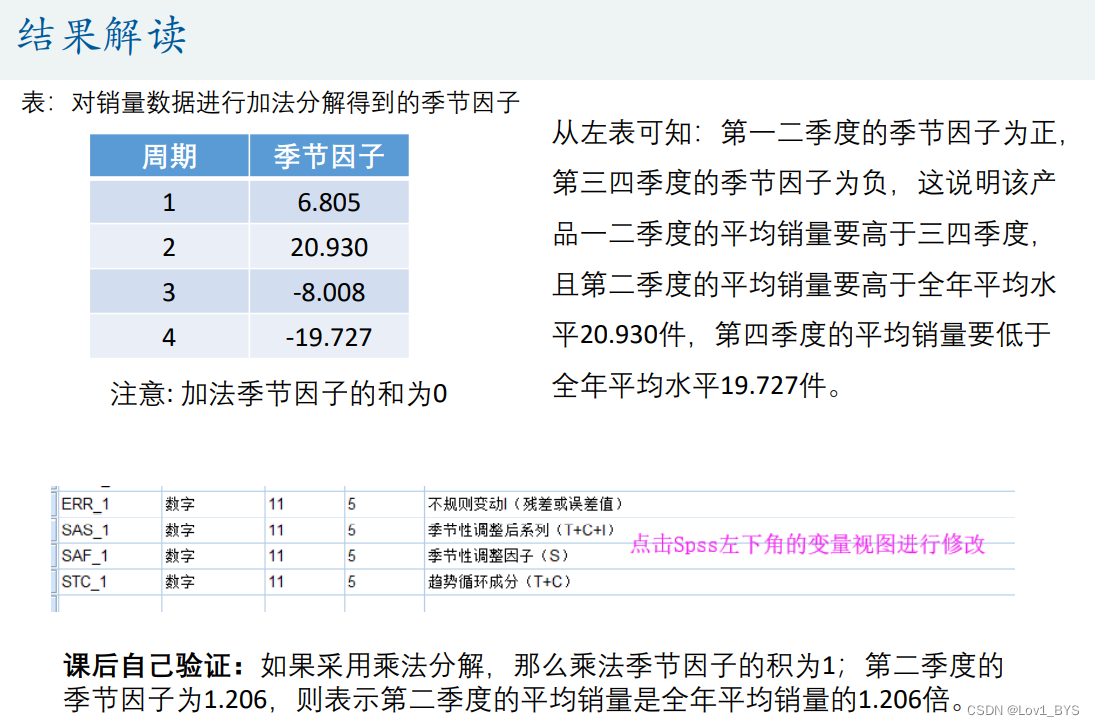Select the 6.805 seasonal factor cell
Screen dimensions: 1095x726
(x=329, y=203)
